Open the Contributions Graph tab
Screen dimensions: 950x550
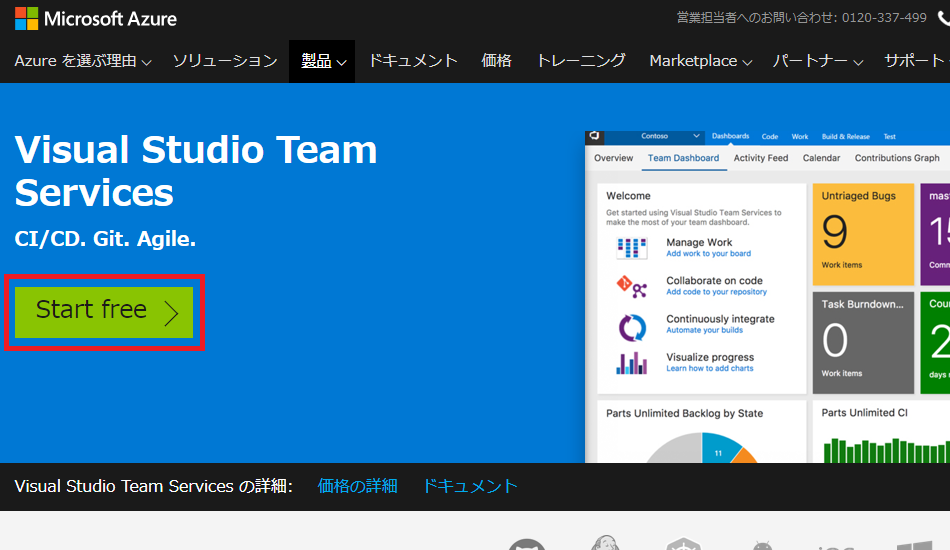[x=897, y=158]
